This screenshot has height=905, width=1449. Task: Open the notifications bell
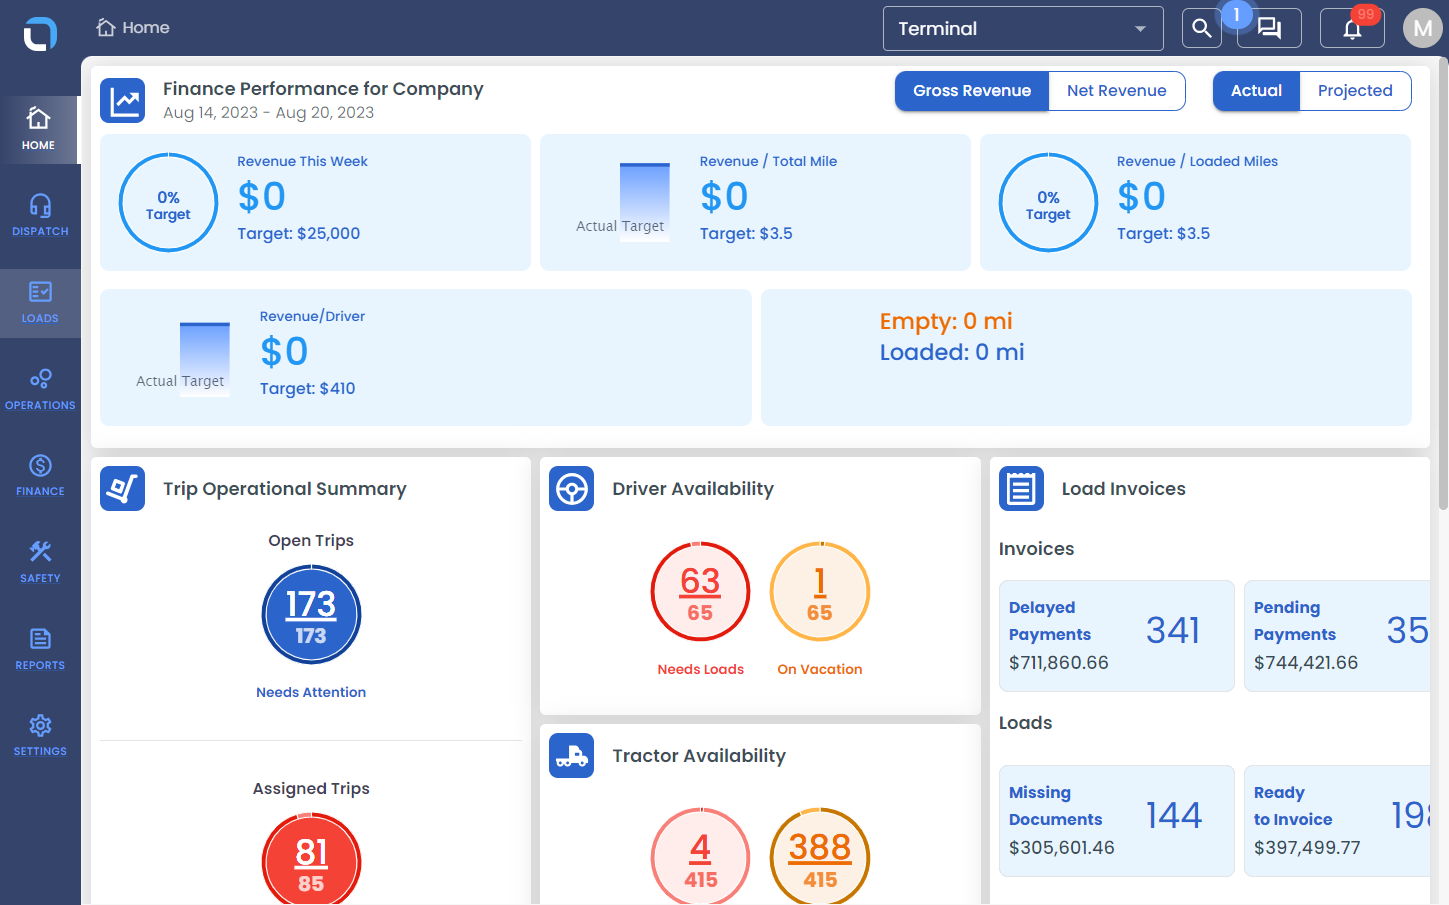[1352, 28]
